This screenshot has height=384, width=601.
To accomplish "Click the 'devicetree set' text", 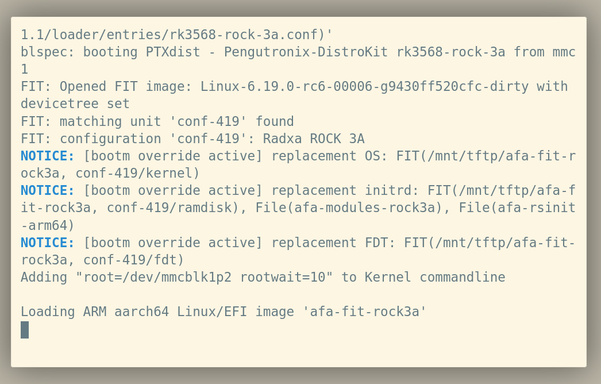I will [75, 104].
